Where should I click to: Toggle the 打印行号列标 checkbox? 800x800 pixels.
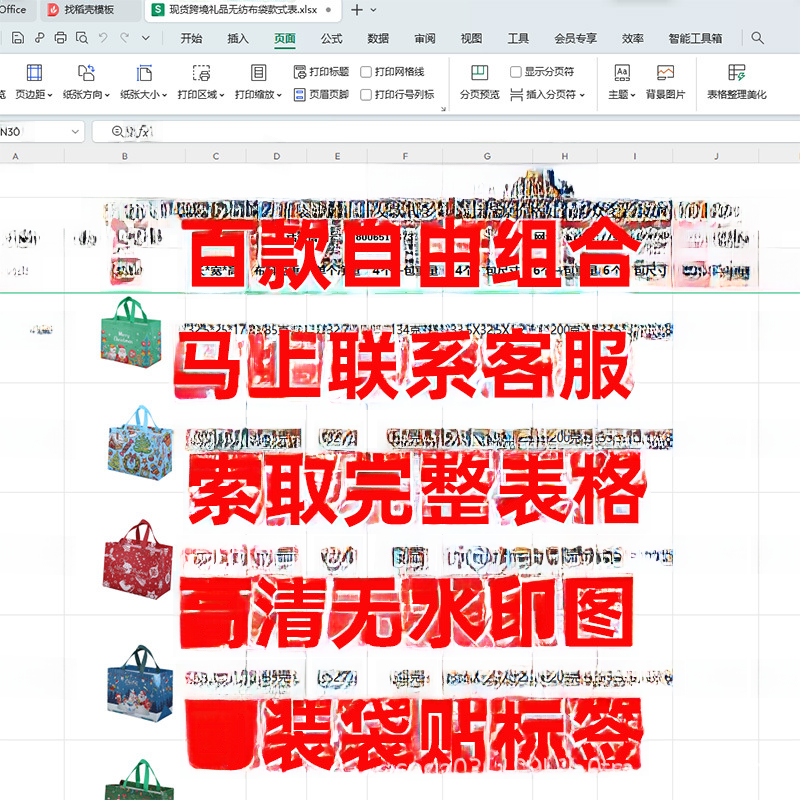[x=367, y=95]
